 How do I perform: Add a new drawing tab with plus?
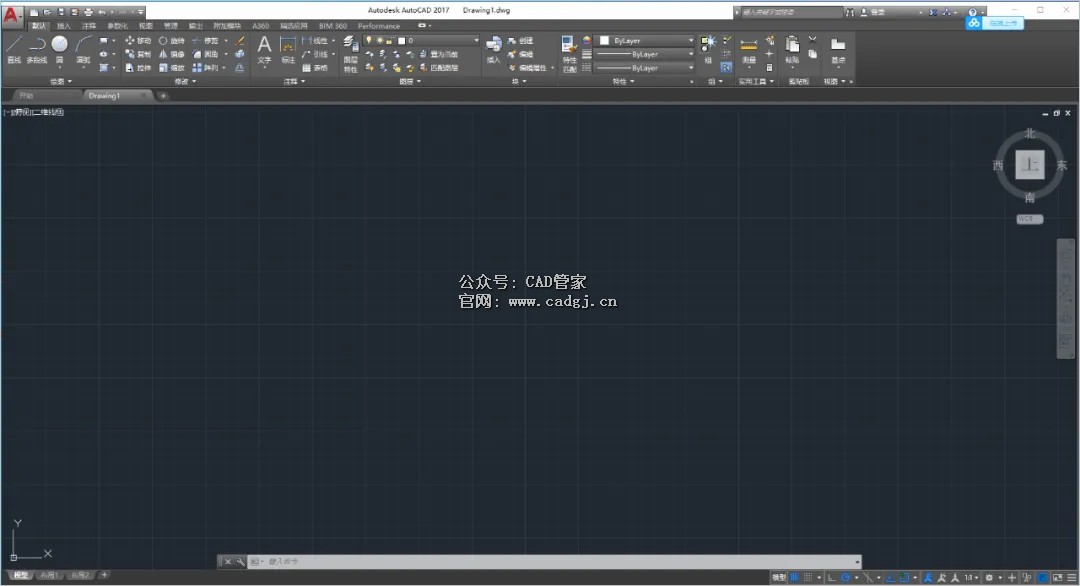[163, 96]
